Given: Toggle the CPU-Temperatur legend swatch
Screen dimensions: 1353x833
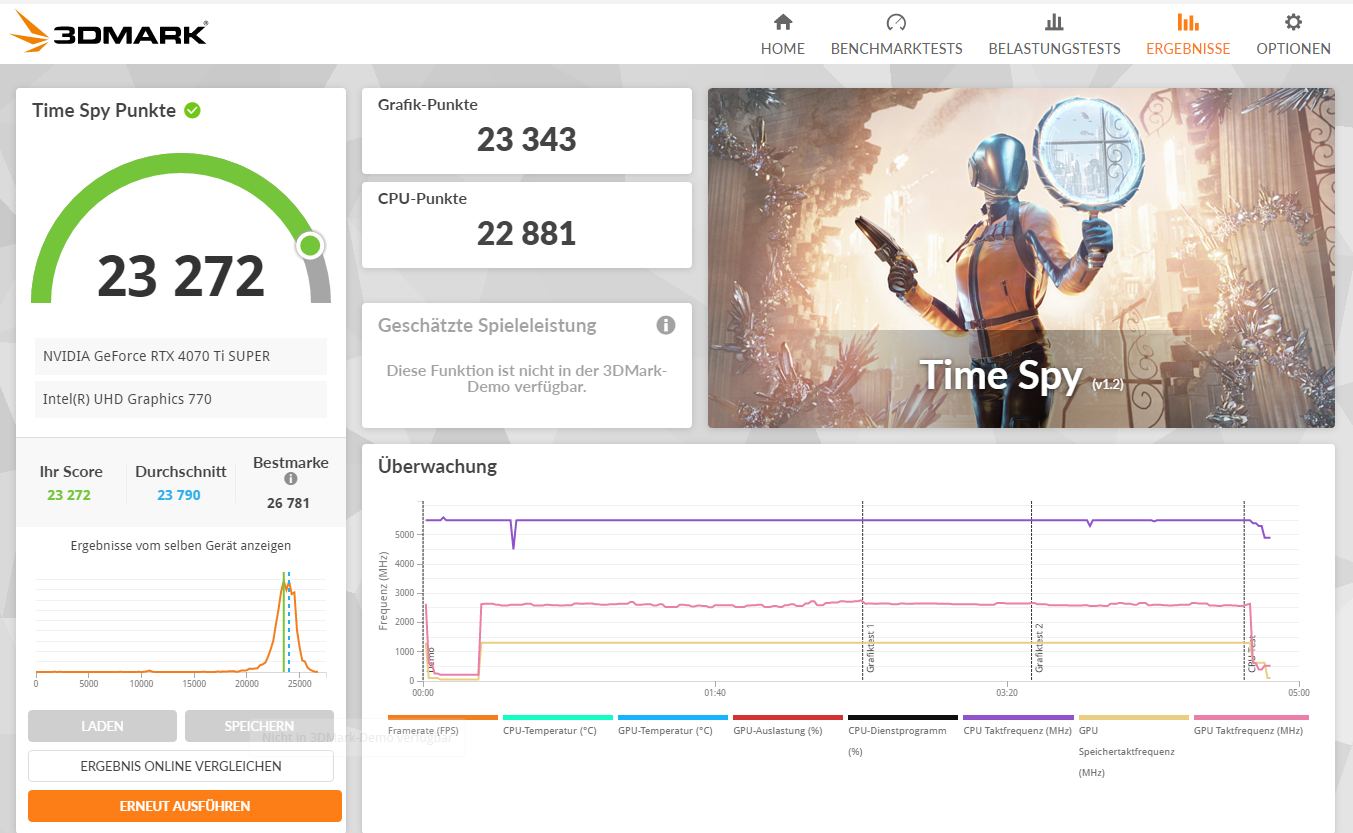Looking at the screenshot, I should pos(558,718).
